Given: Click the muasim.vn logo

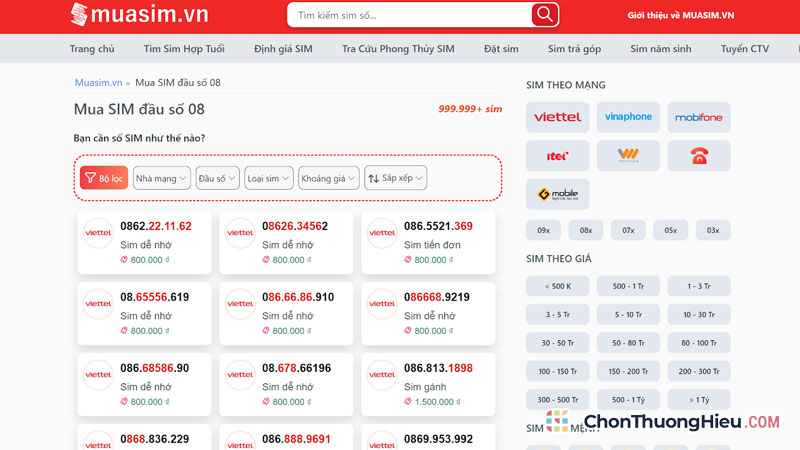Looking at the screenshot, I should [x=139, y=14].
